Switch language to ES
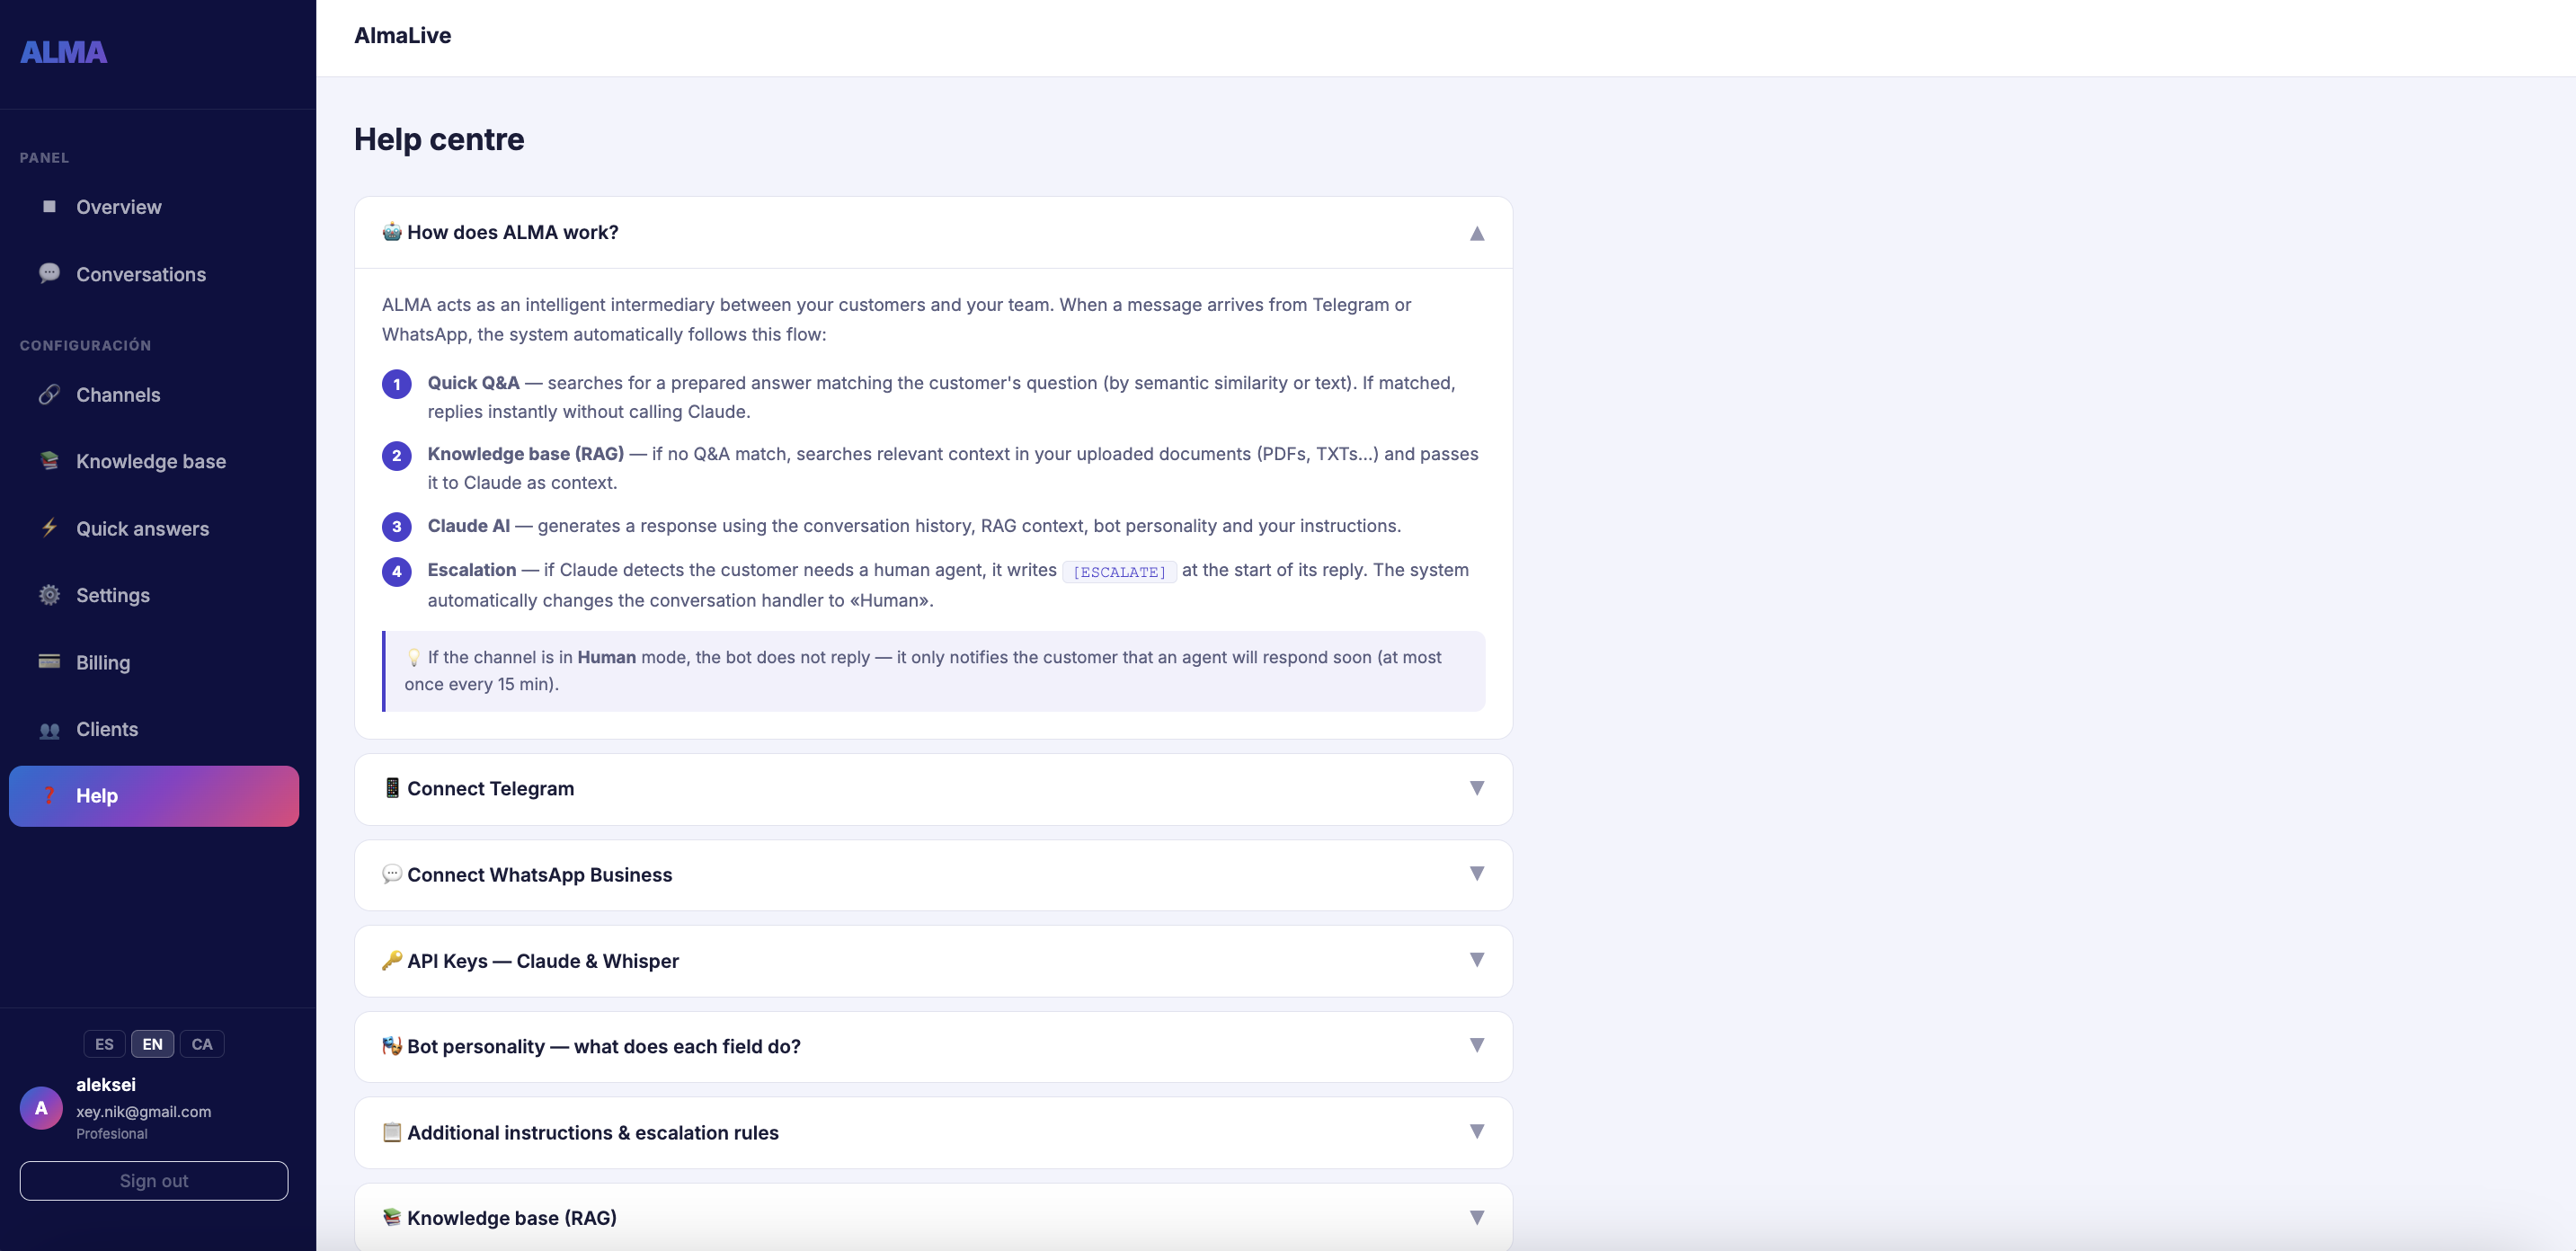 point(104,1043)
